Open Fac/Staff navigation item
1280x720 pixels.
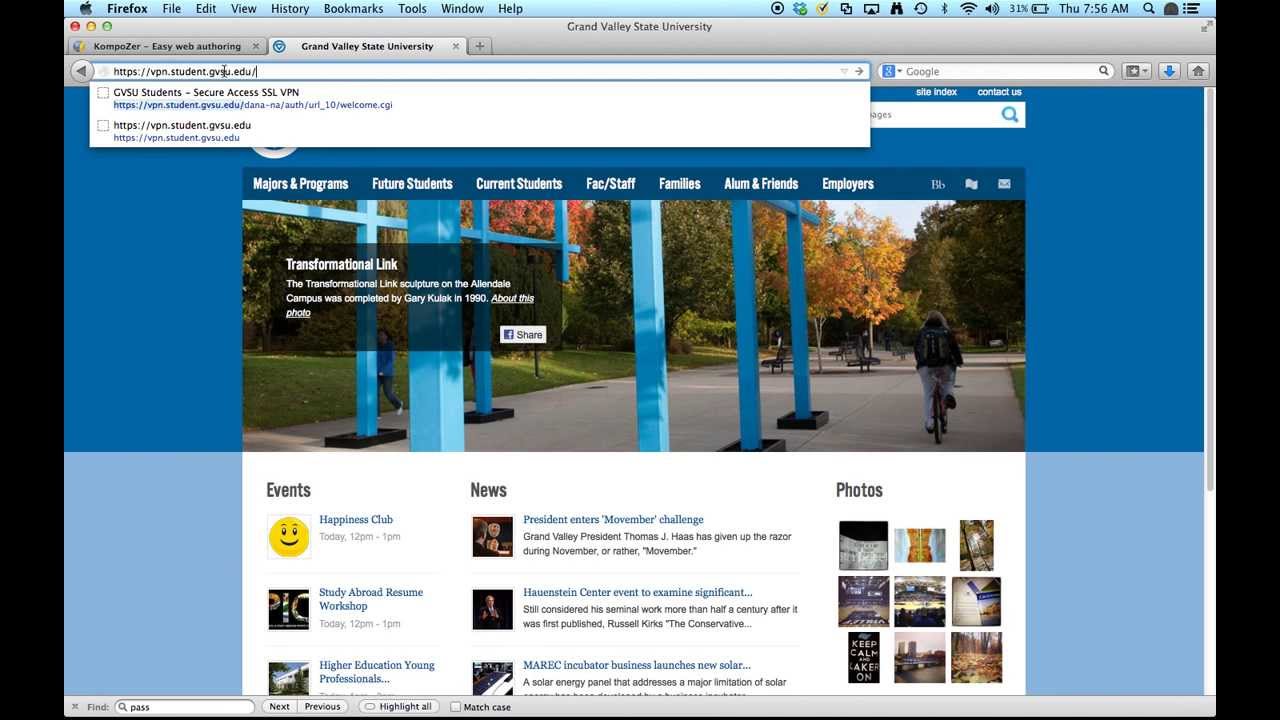(x=611, y=184)
